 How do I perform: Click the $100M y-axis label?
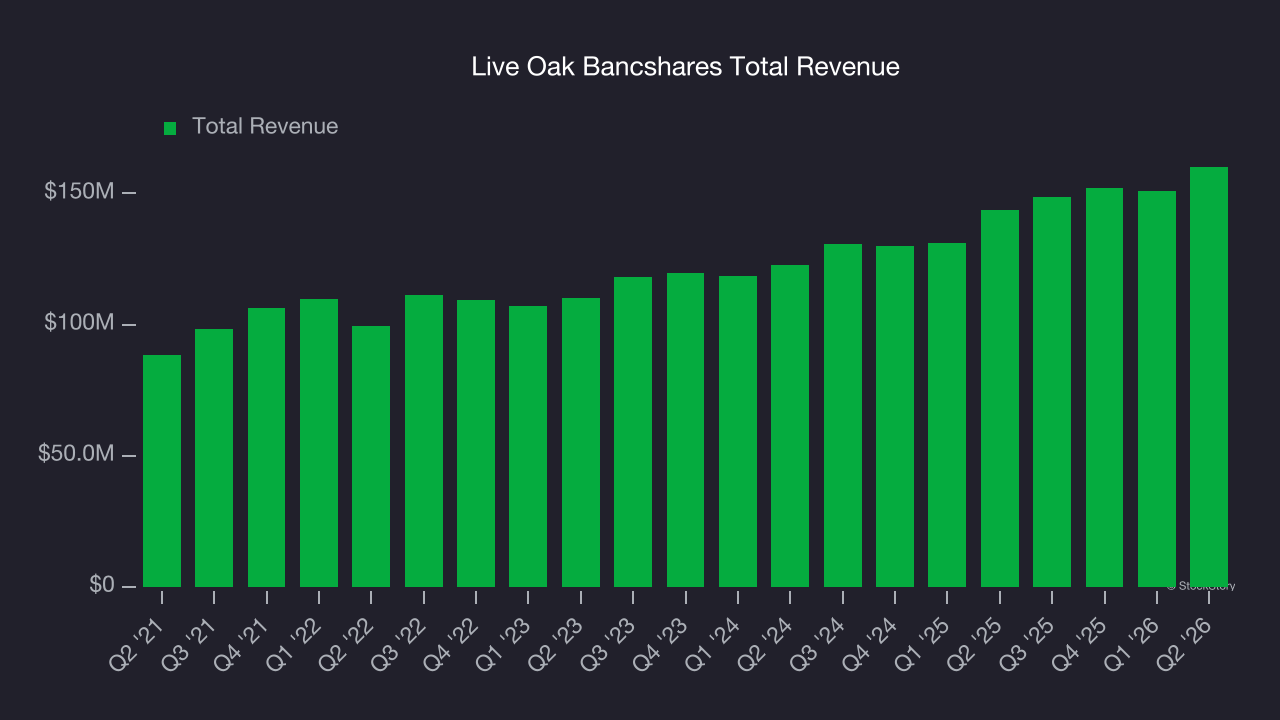tap(79, 324)
